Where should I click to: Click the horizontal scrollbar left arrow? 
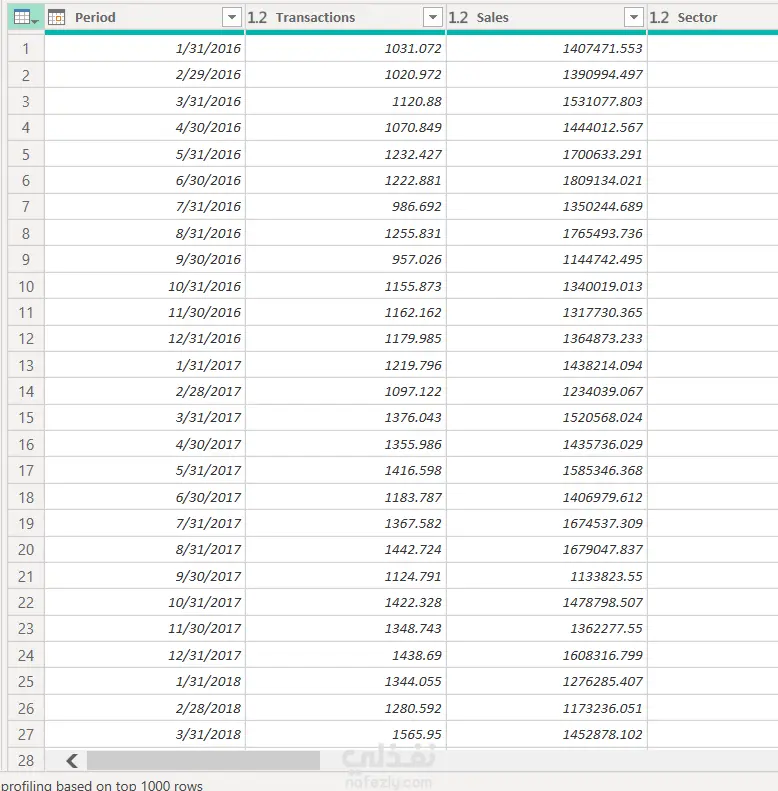click(x=72, y=761)
